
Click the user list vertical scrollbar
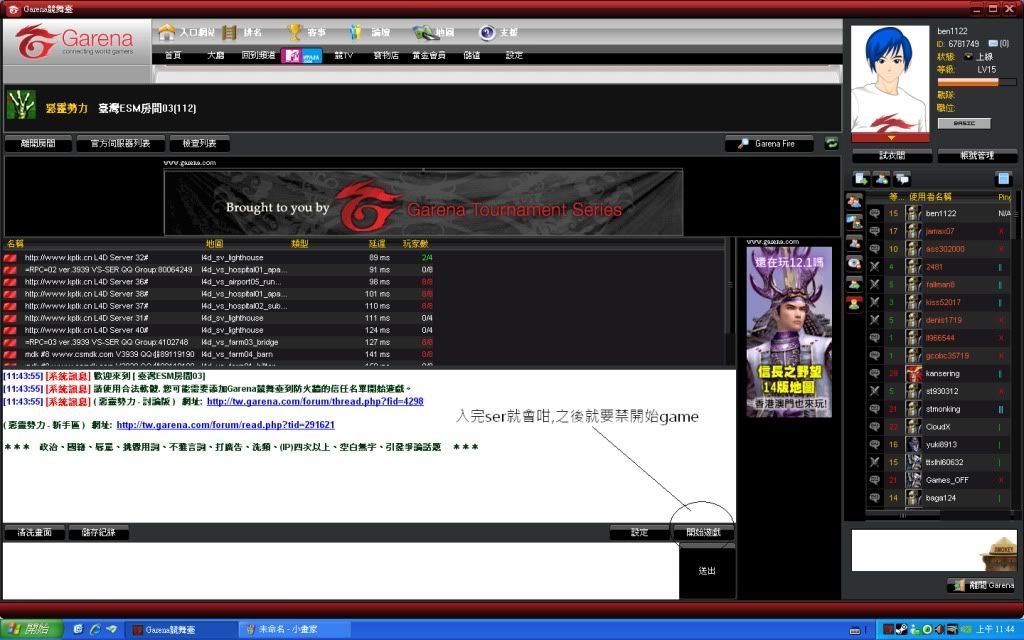click(x=1014, y=353)
